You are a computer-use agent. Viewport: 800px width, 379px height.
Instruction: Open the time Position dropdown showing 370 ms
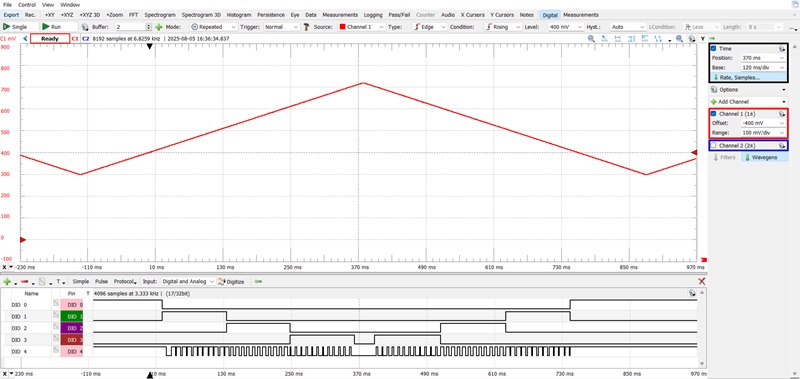[x=763, y=58]
